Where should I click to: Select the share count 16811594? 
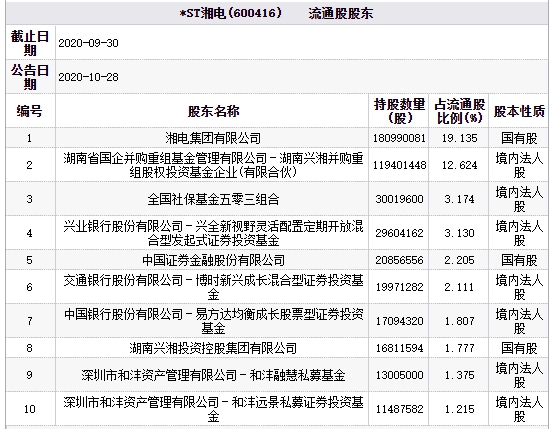pos(399,348)
